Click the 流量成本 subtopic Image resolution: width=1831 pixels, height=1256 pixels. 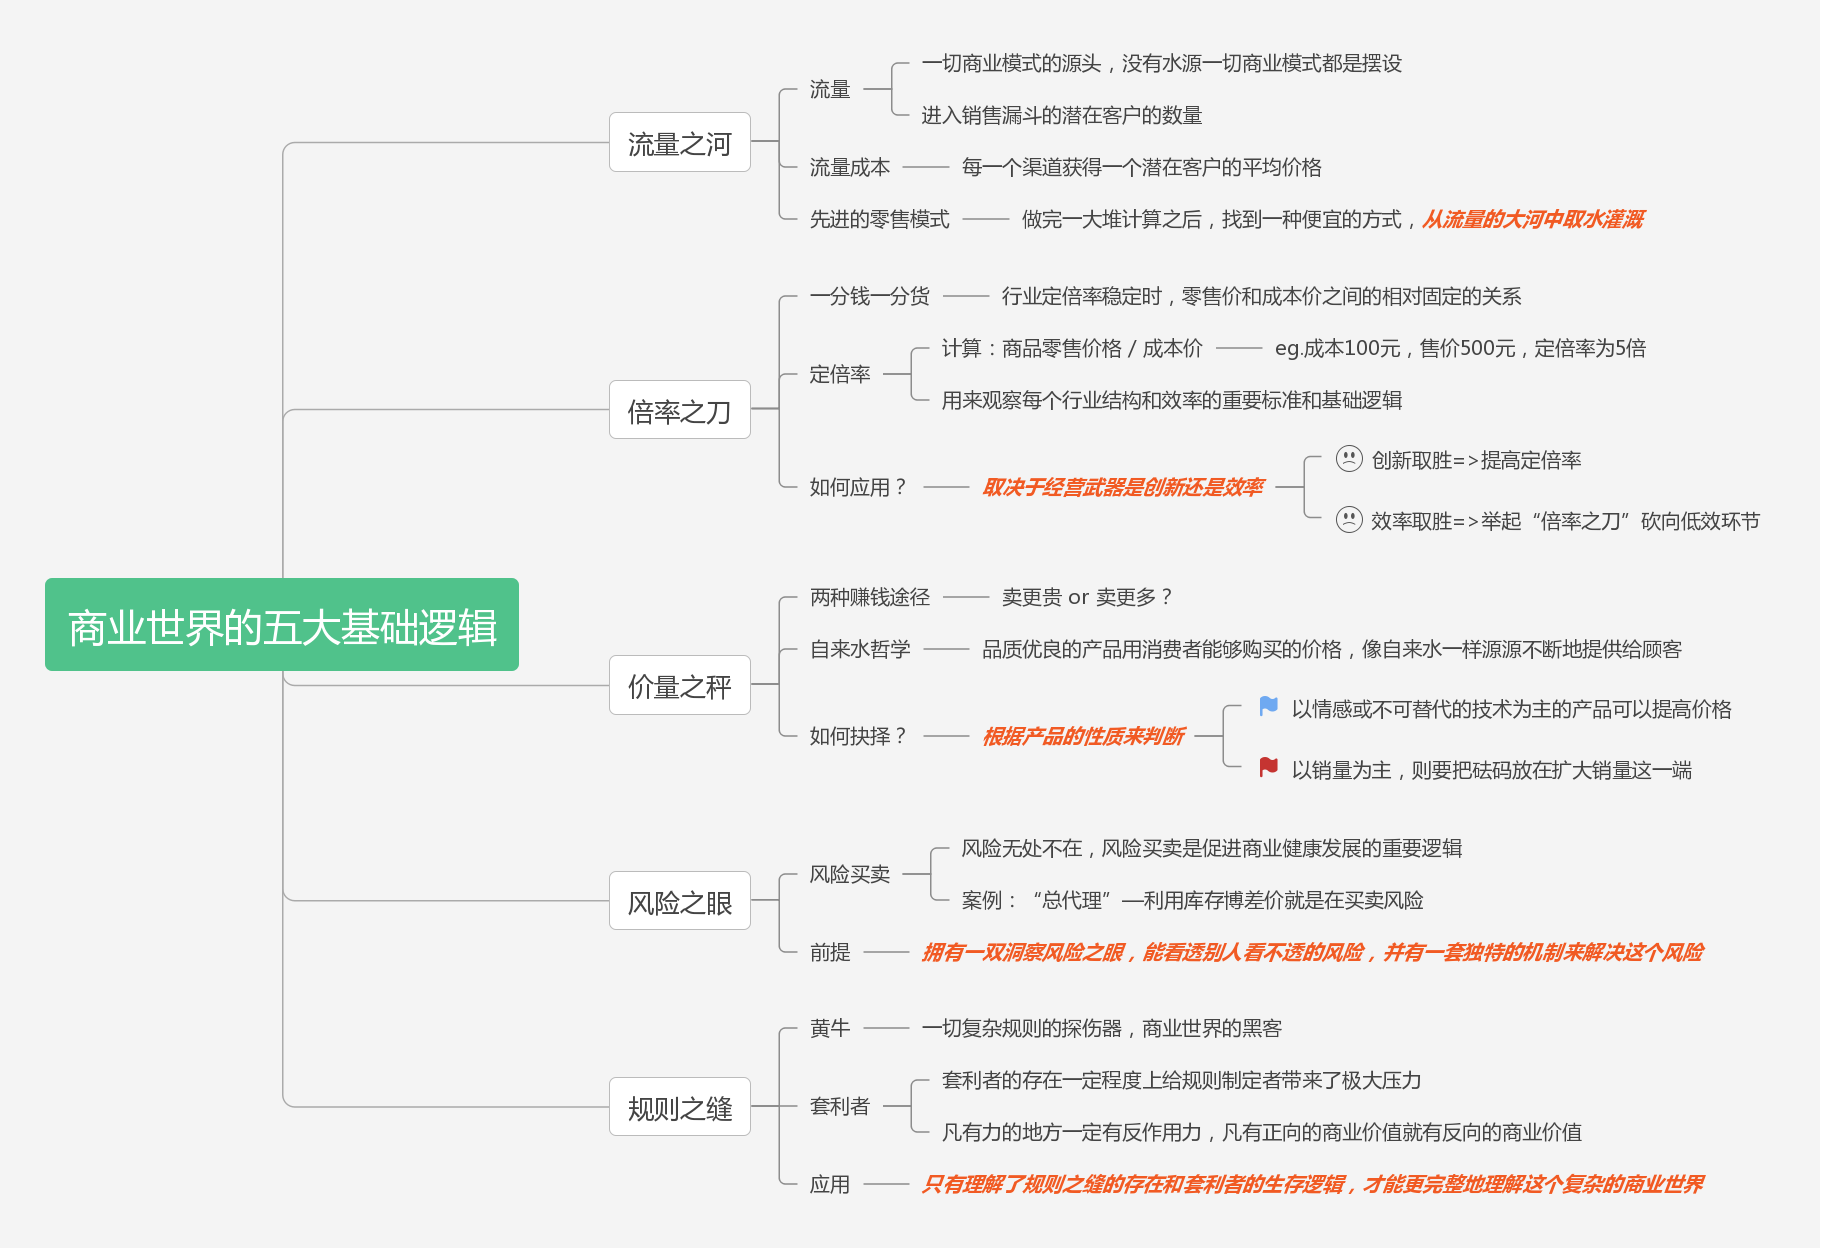click(x=850, y=167)
